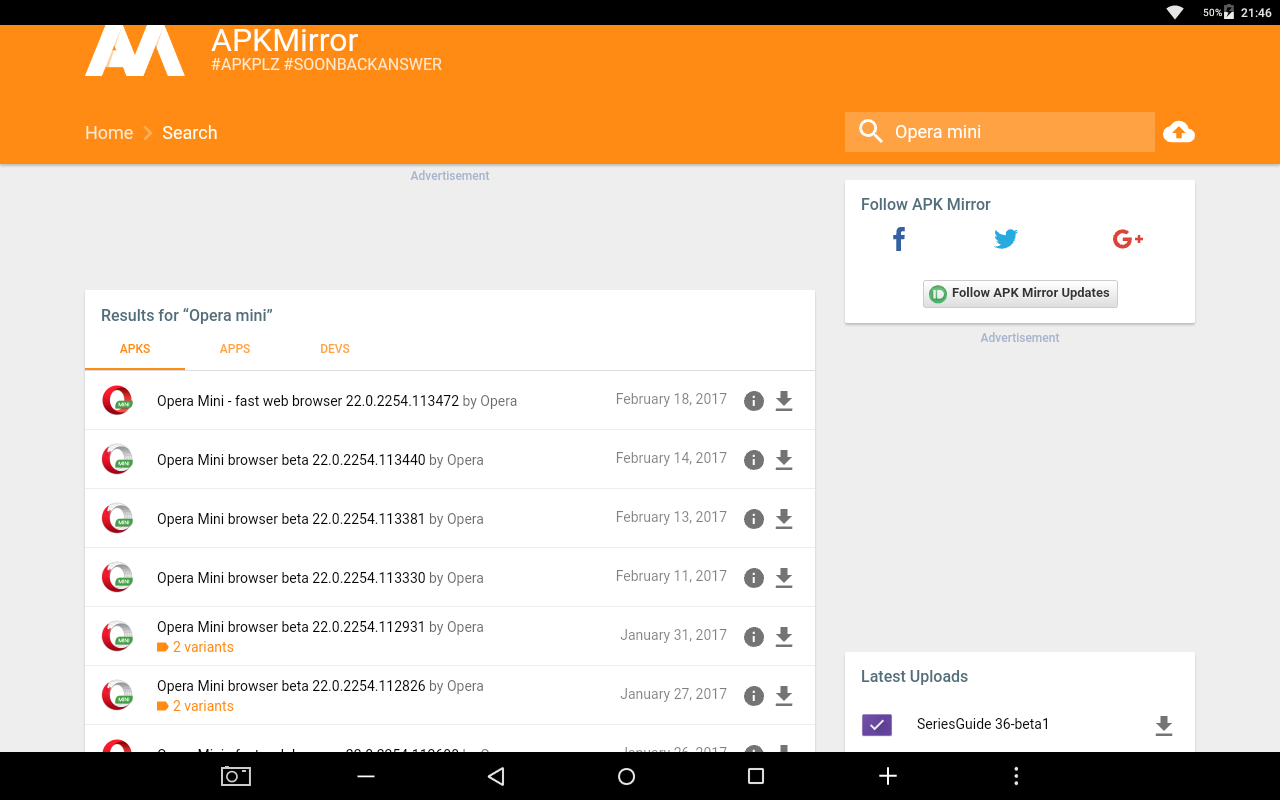Click APKMirror site title
The height and width of the screenshot is (800, 1280).
point(285,40)
